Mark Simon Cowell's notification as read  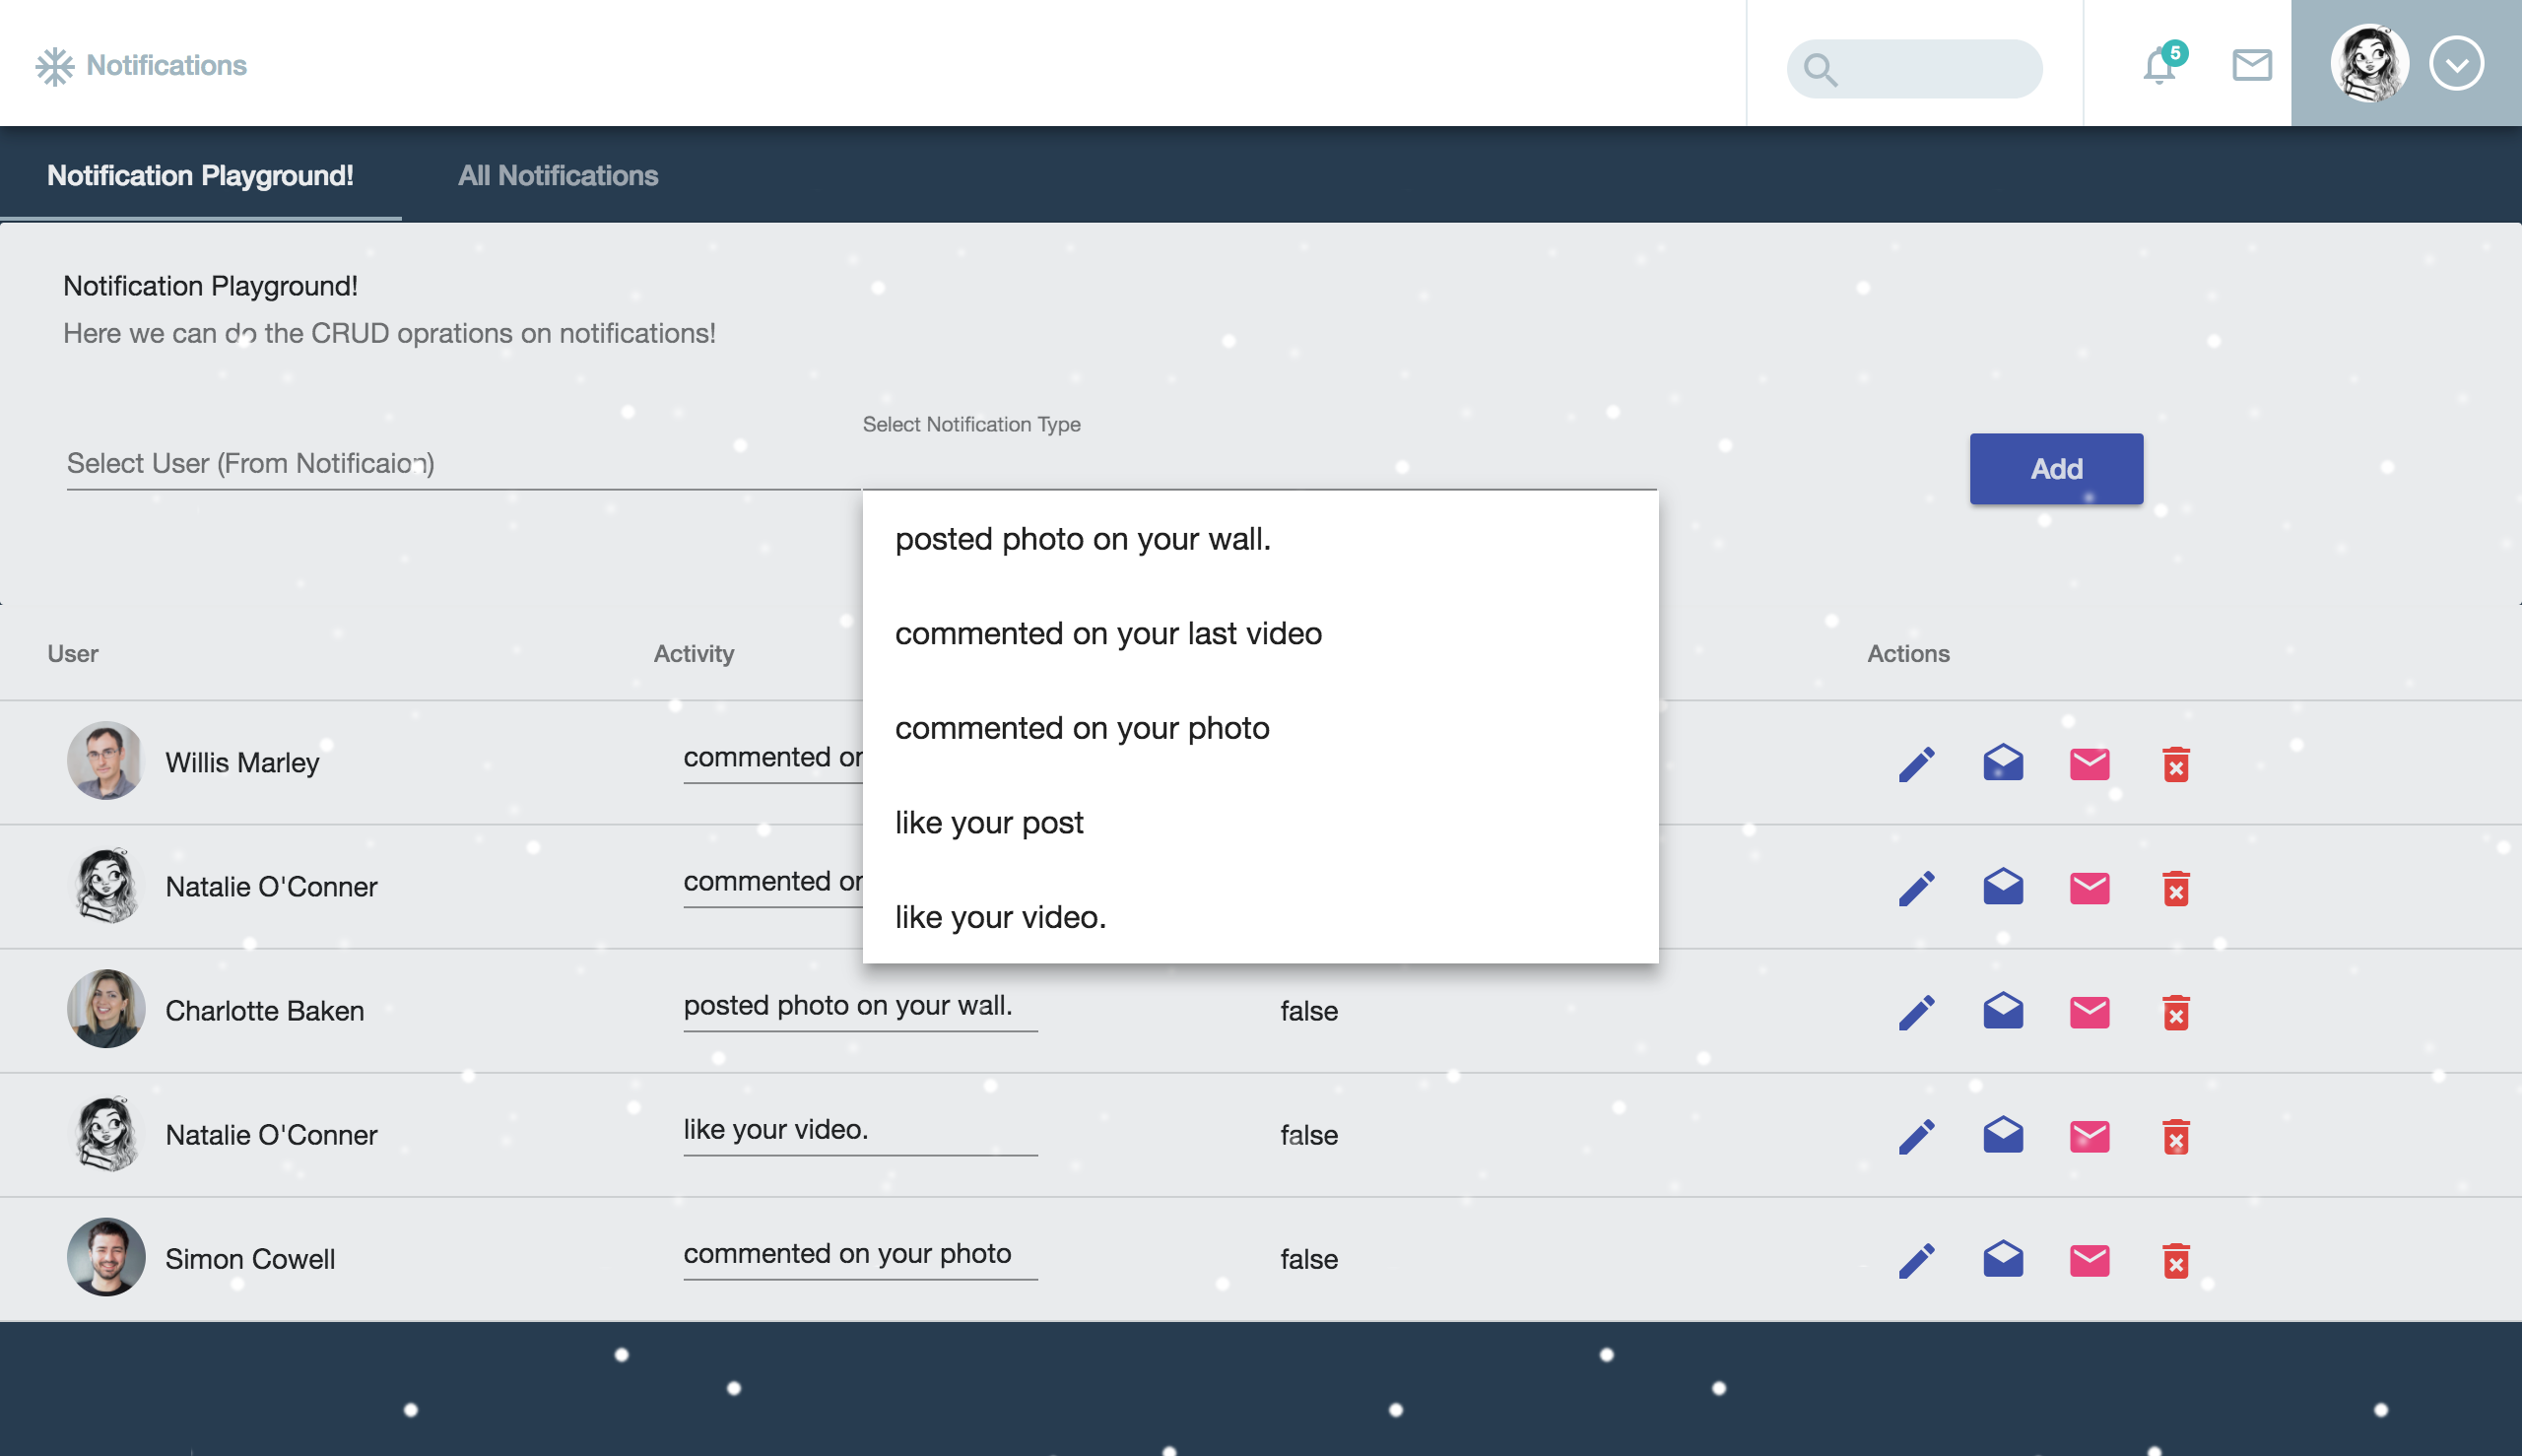(x=2003, y=1260)
